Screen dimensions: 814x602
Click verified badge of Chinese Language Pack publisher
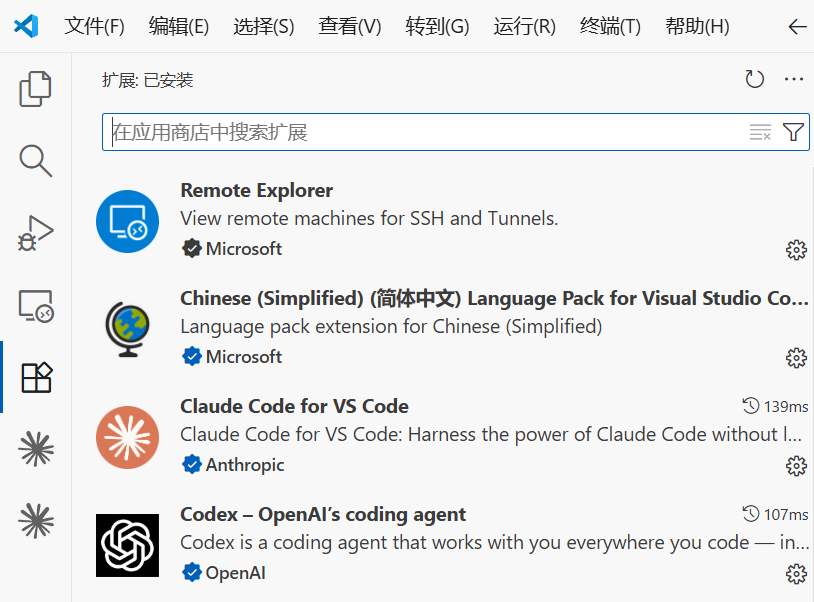[192, 357]
